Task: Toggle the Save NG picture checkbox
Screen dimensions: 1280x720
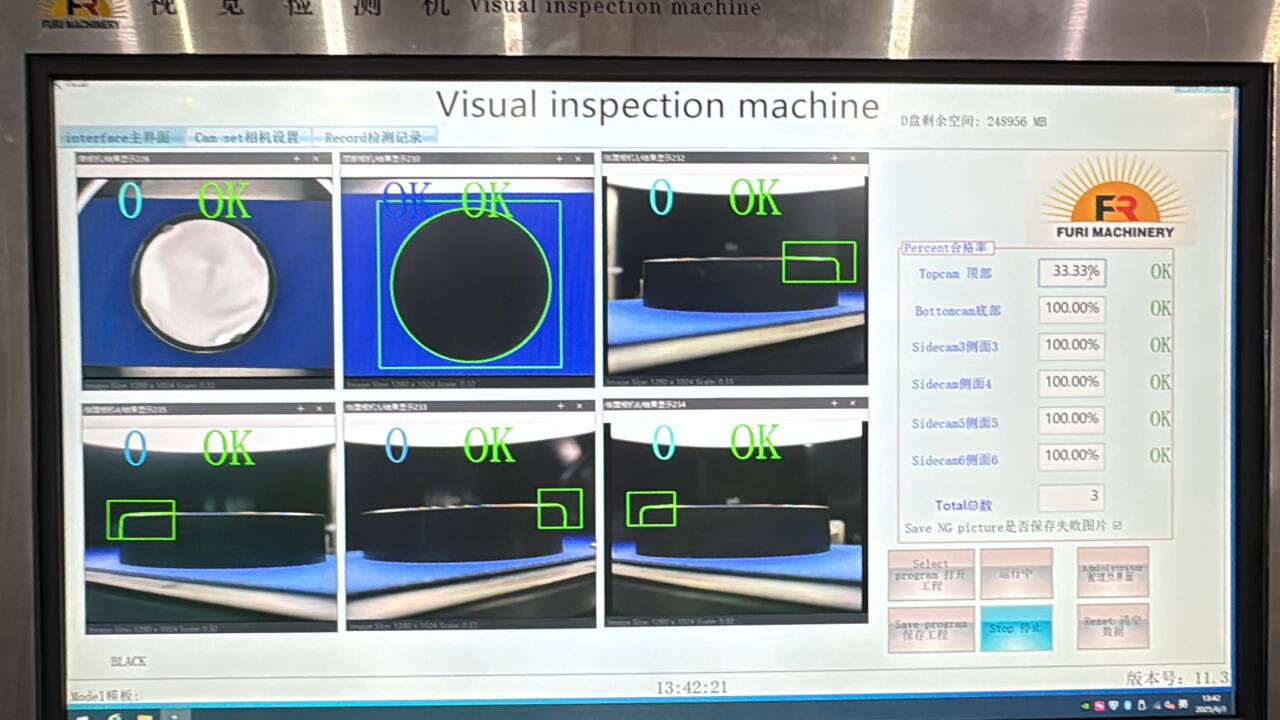Action: pyautogui.click(x=1117, y=526)
